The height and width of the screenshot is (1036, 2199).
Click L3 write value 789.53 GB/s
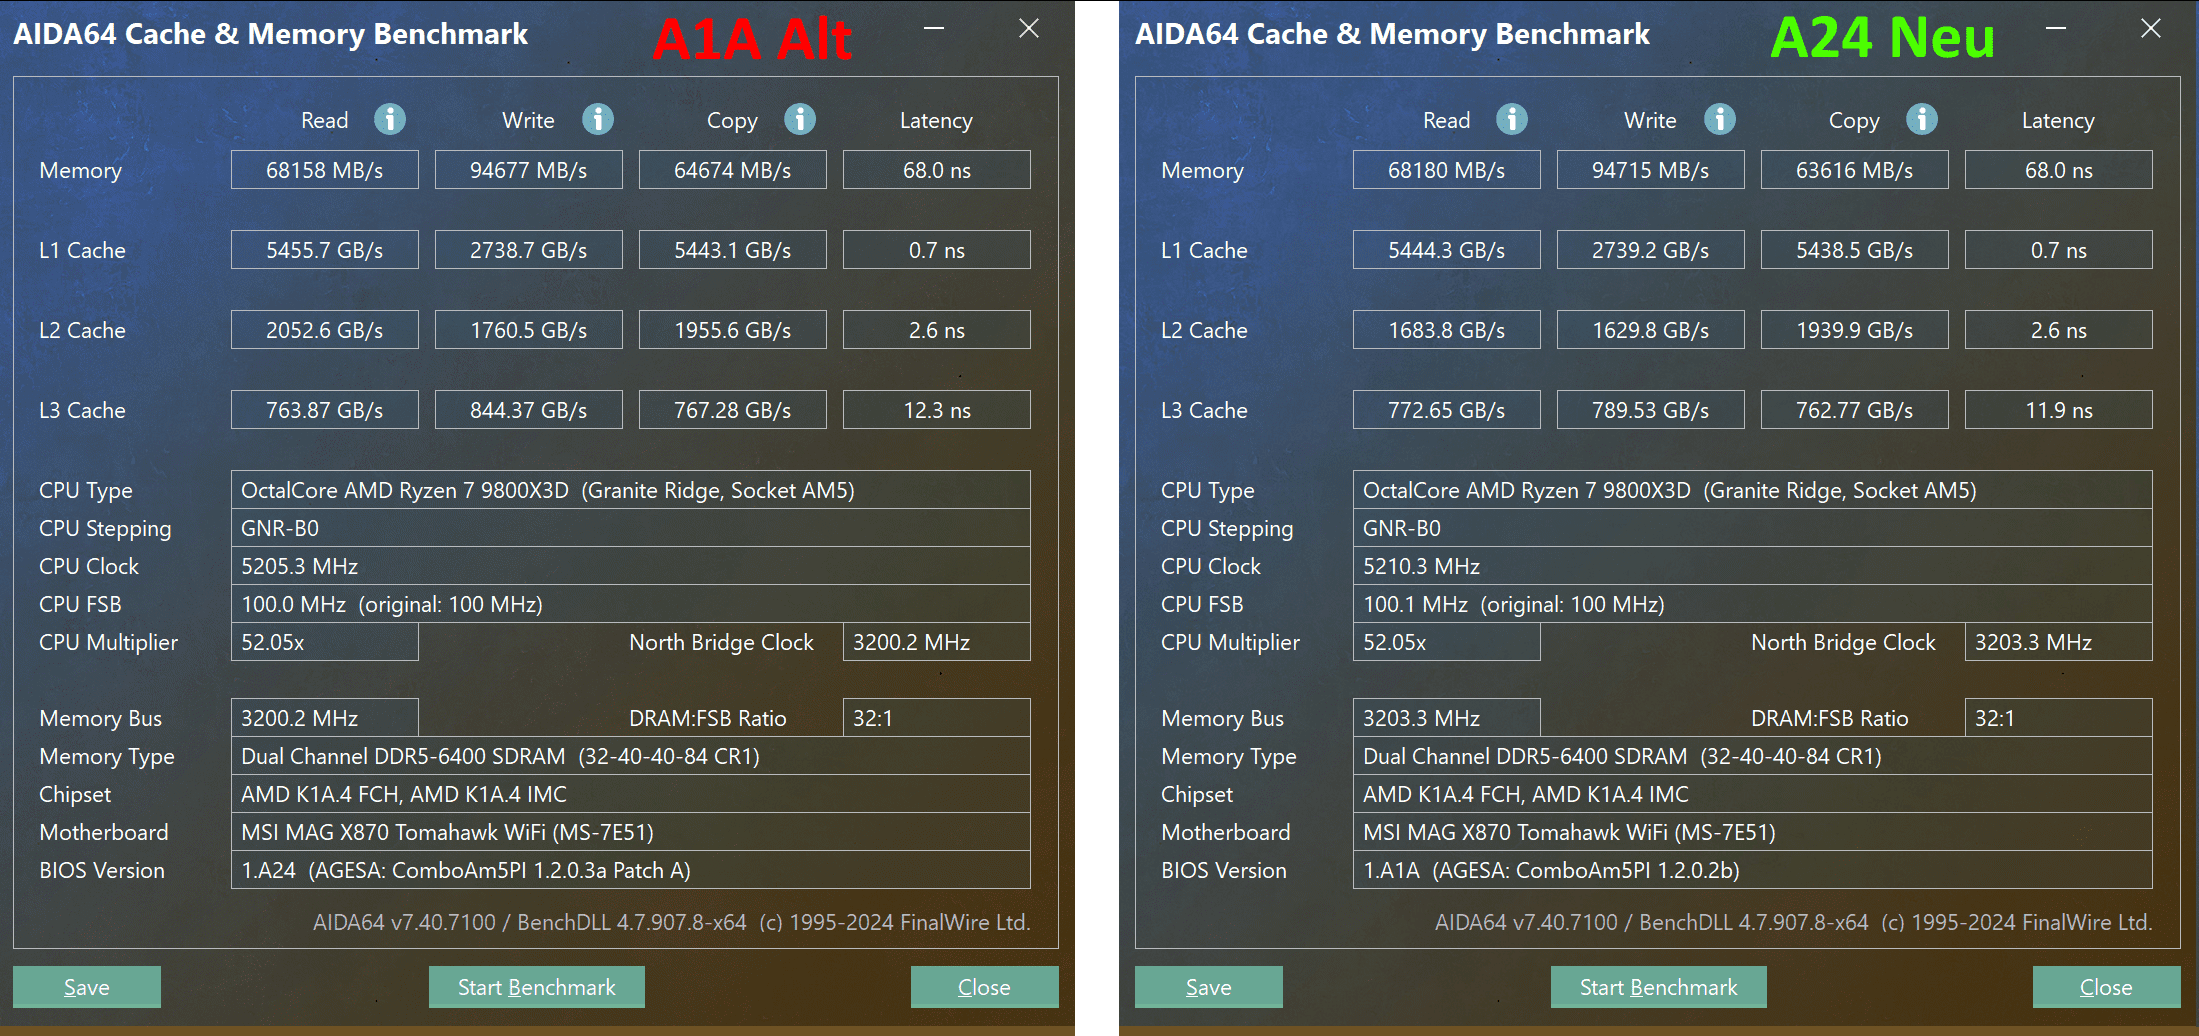click(1651, 410)
